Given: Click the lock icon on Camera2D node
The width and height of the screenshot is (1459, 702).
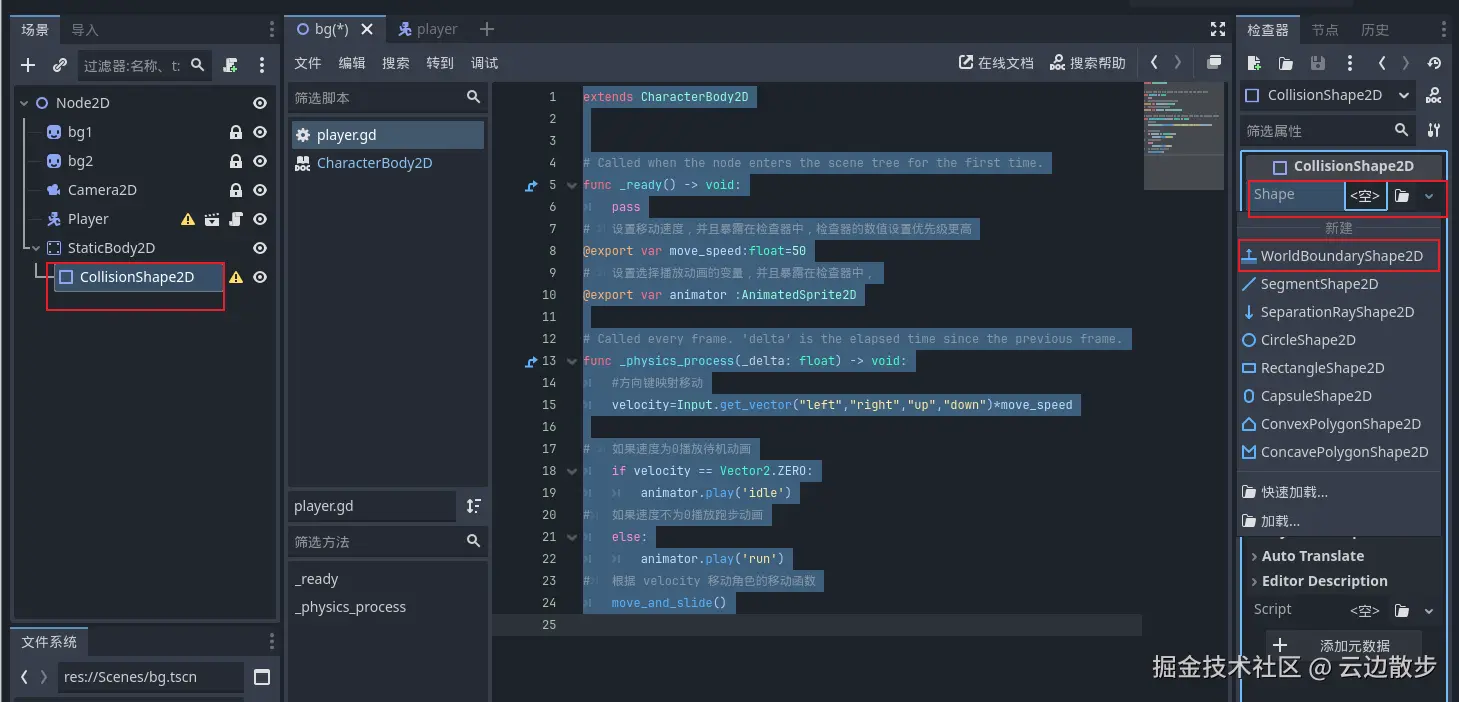Looking at the screenshot, I should pos(236,190).
